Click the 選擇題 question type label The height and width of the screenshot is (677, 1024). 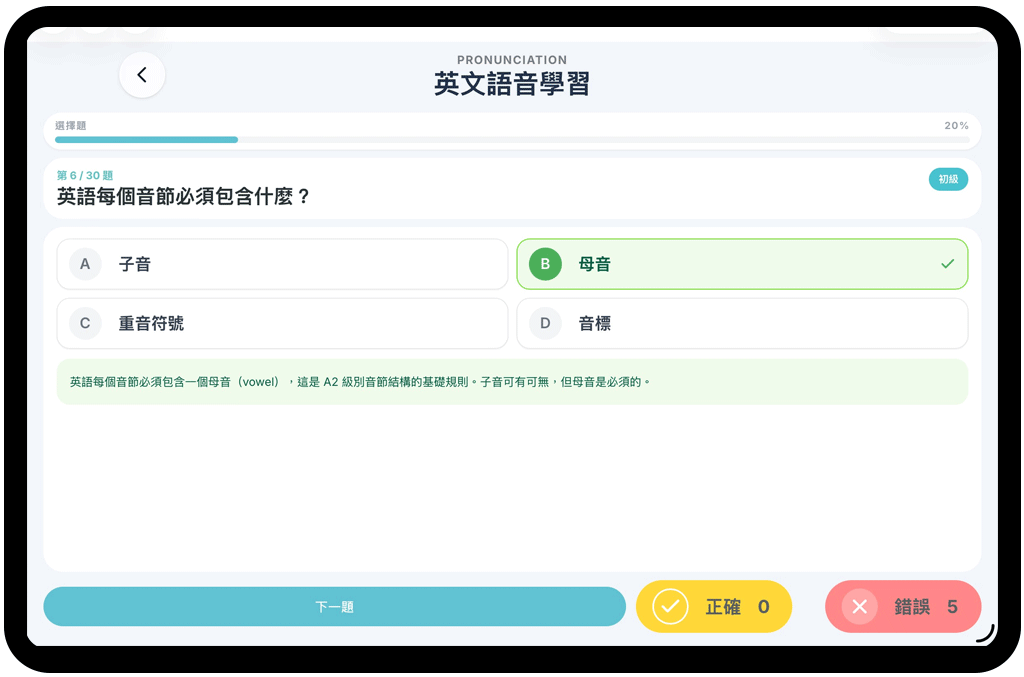pos(71,125)
